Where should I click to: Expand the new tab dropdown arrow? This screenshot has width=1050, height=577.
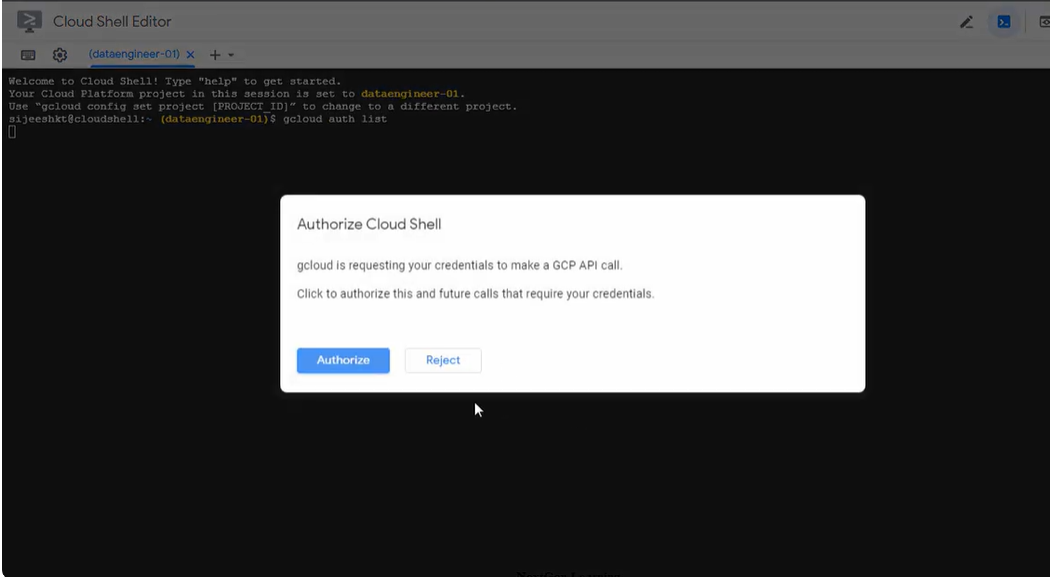coord(231,55)
